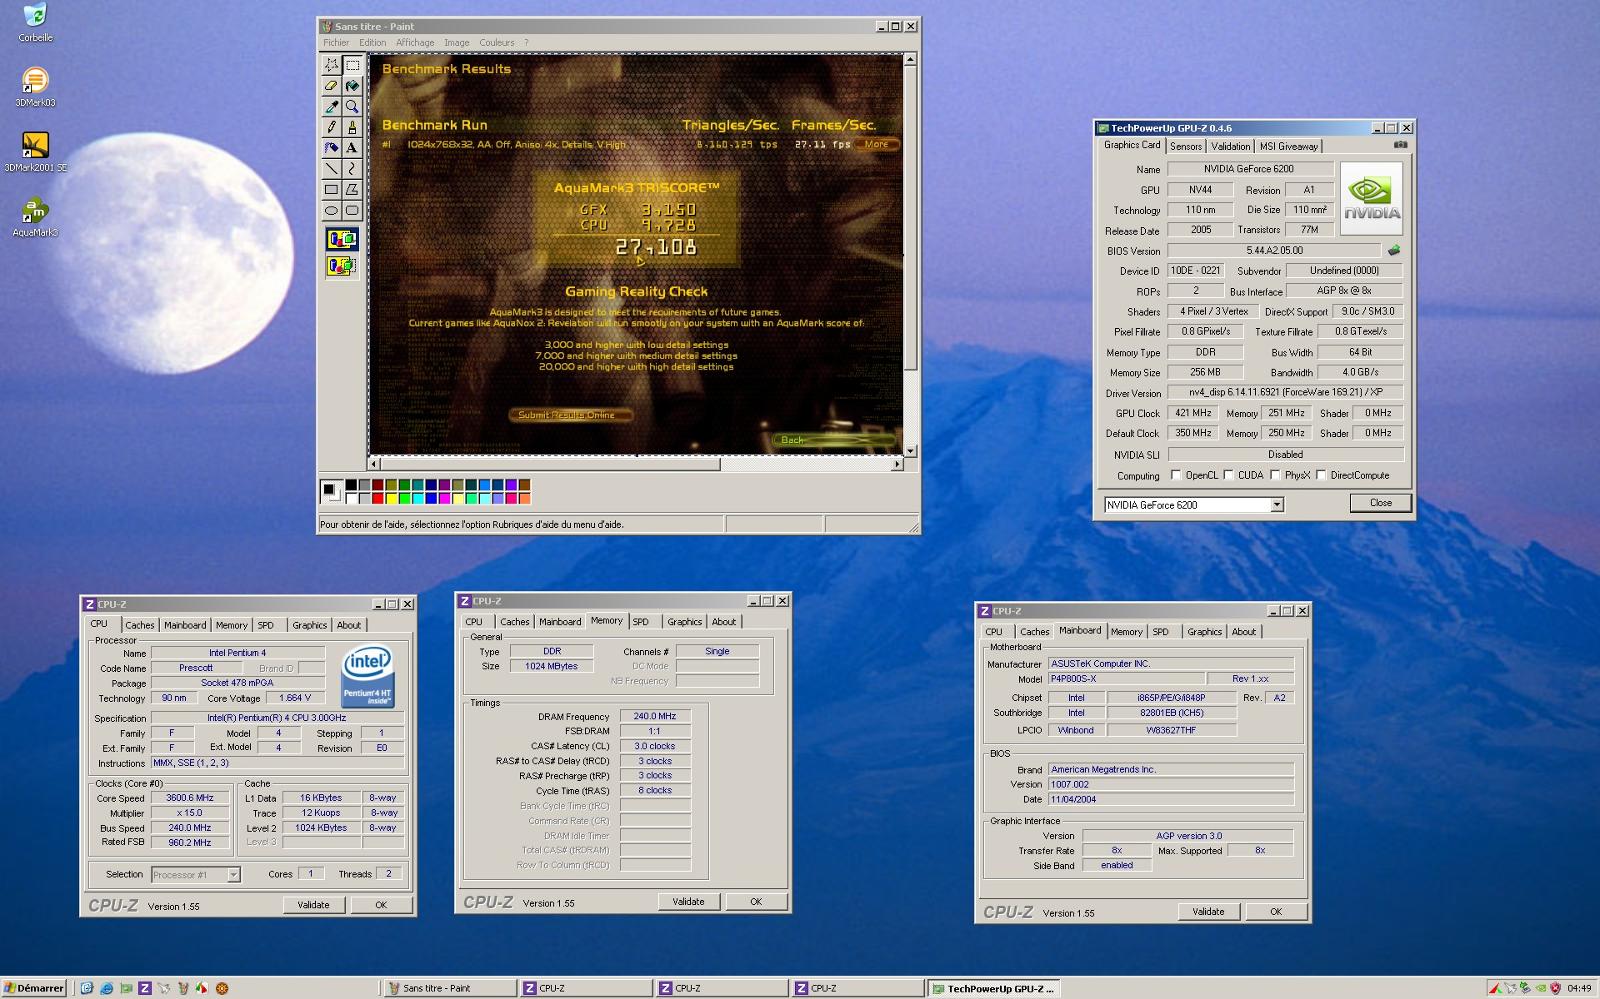Viewport: 1600px width, 999px height.
Task: Select the Brush tool in Paint
Action: tap(352, 128)
